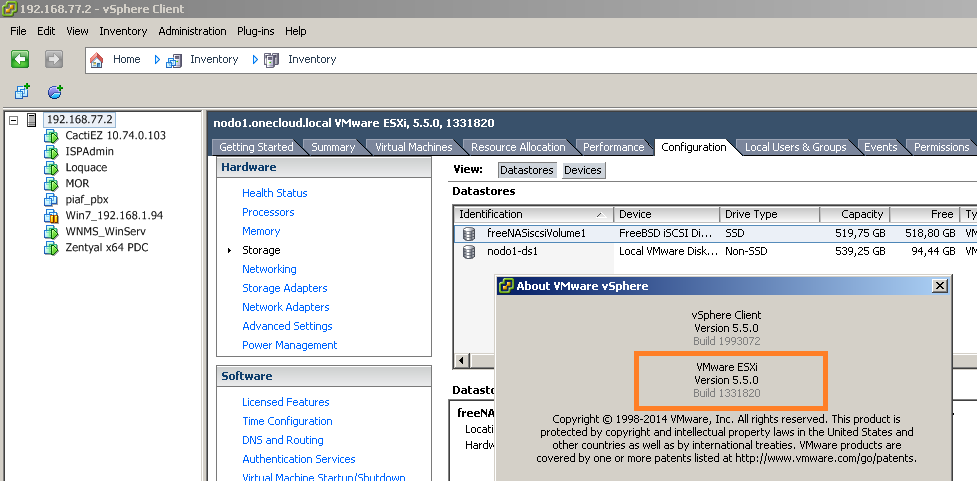Open the Power Management link
This screenshot has height=481, width=977.
tap(290, 345)
